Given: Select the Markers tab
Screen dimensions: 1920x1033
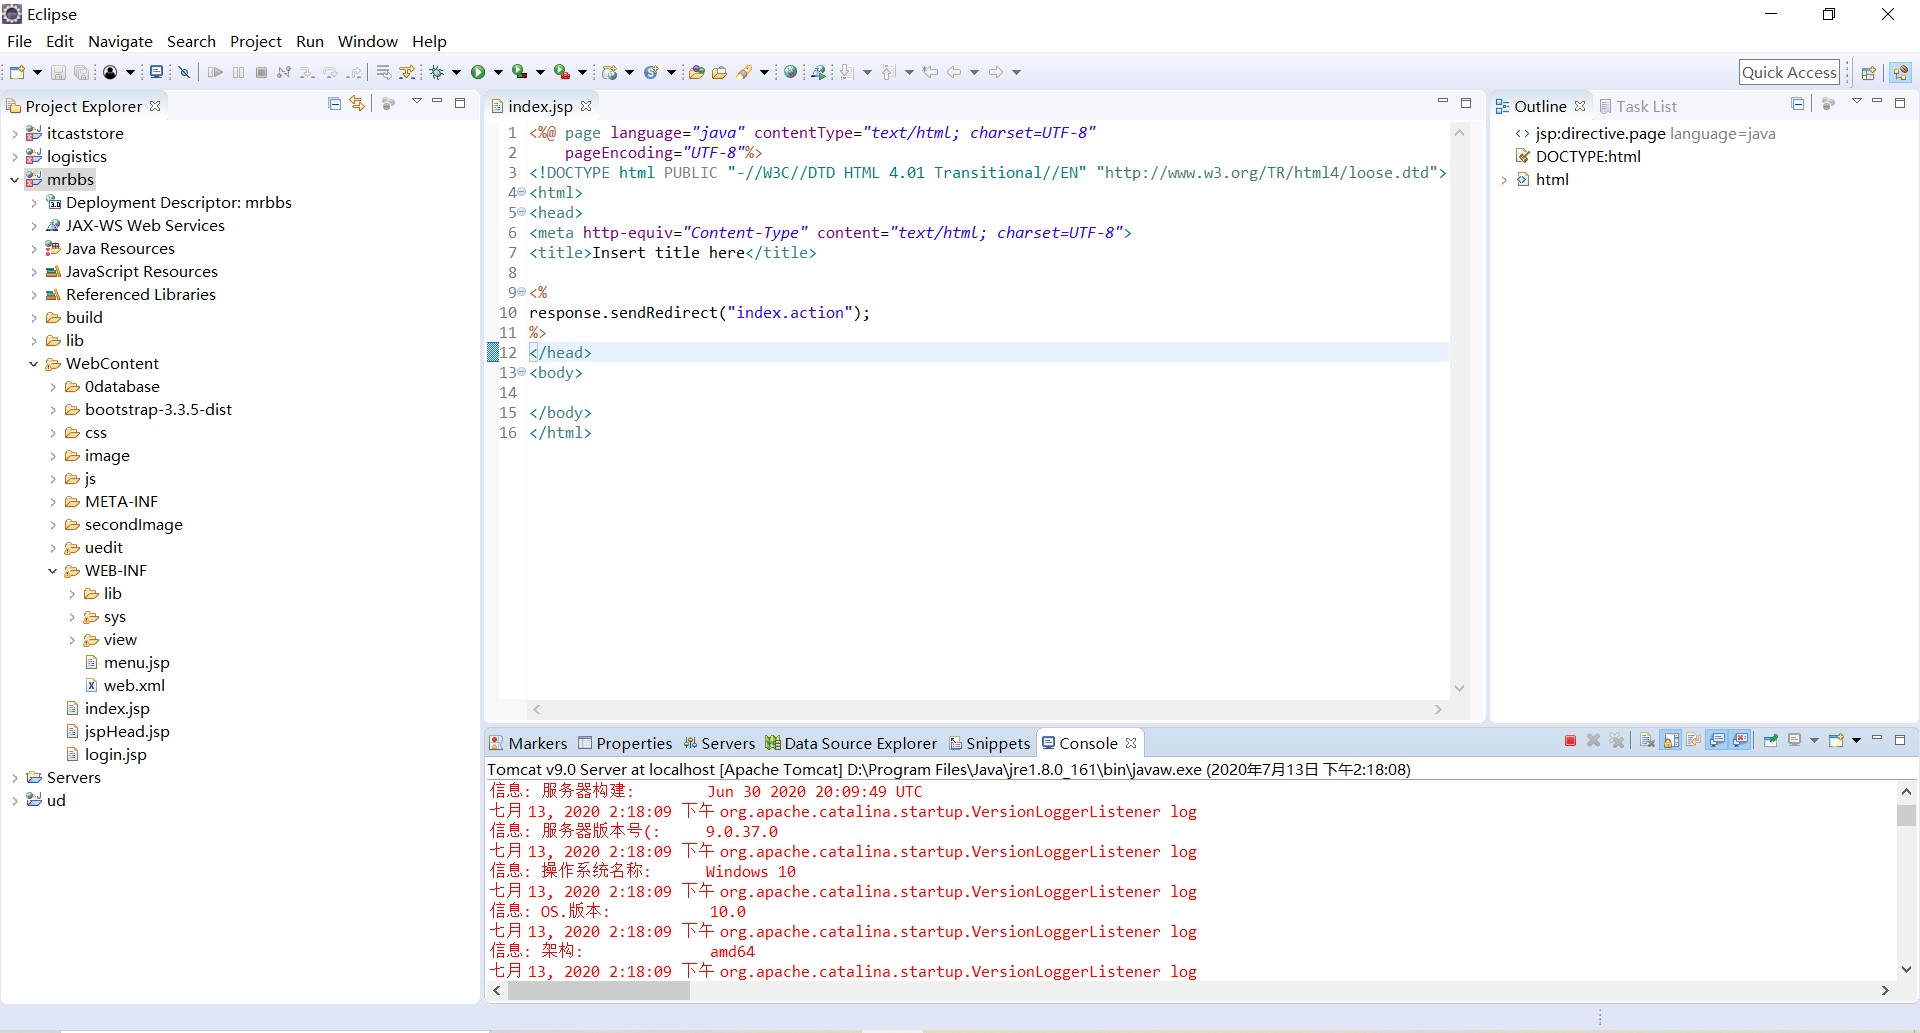Looking at the screenshot, I should coord(528,743).
